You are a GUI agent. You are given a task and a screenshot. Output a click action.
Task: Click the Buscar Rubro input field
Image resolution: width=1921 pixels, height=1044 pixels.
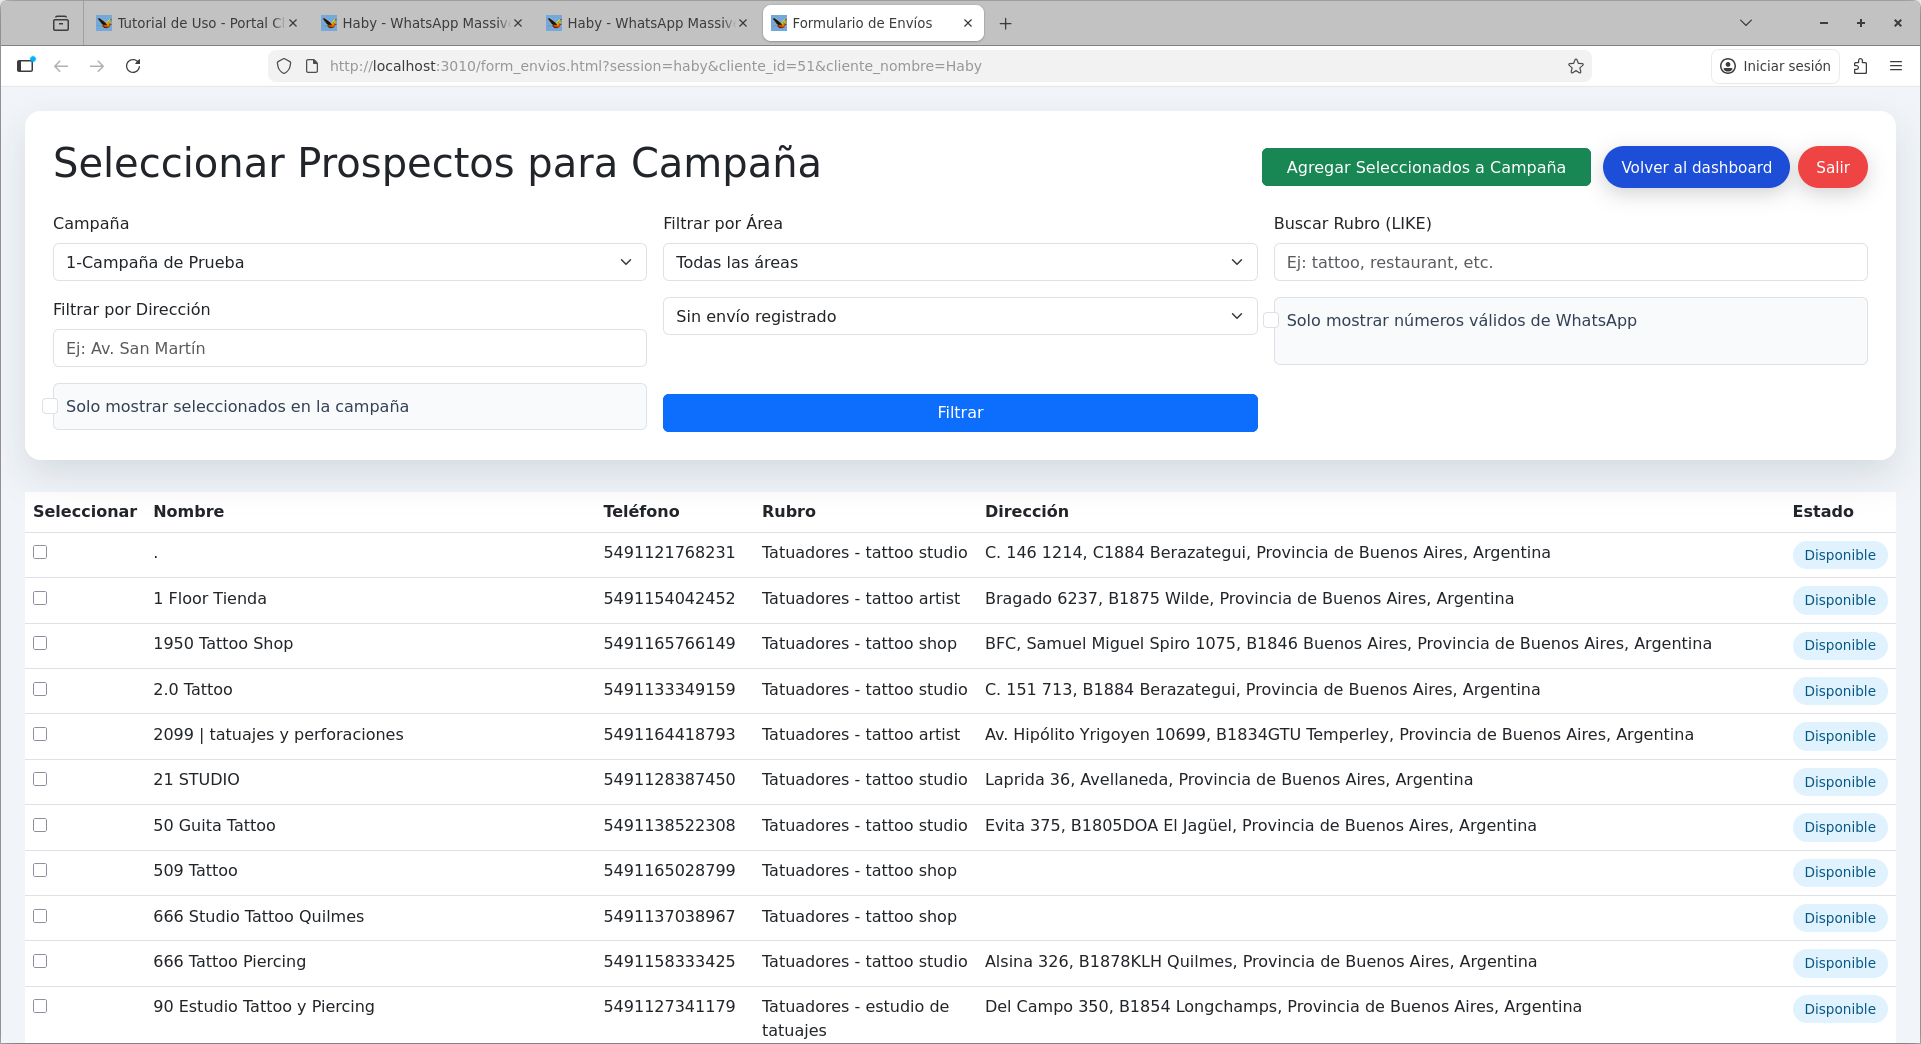1569,262
